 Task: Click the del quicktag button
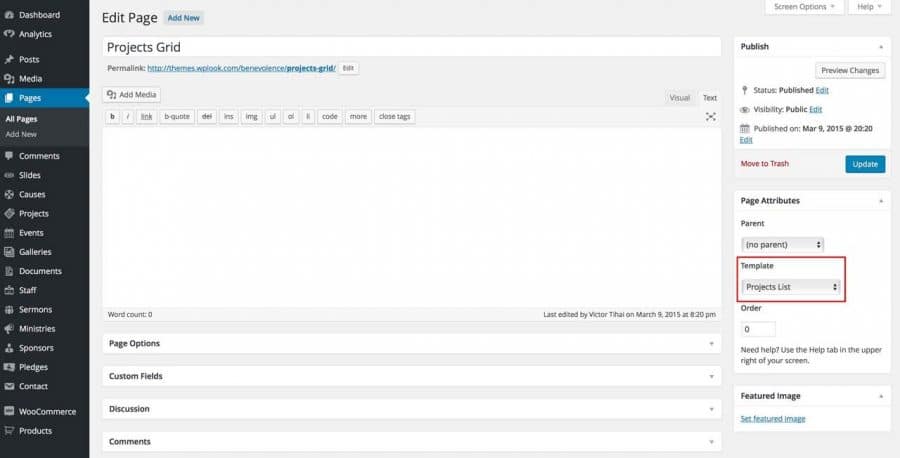(x=207, y=117)
